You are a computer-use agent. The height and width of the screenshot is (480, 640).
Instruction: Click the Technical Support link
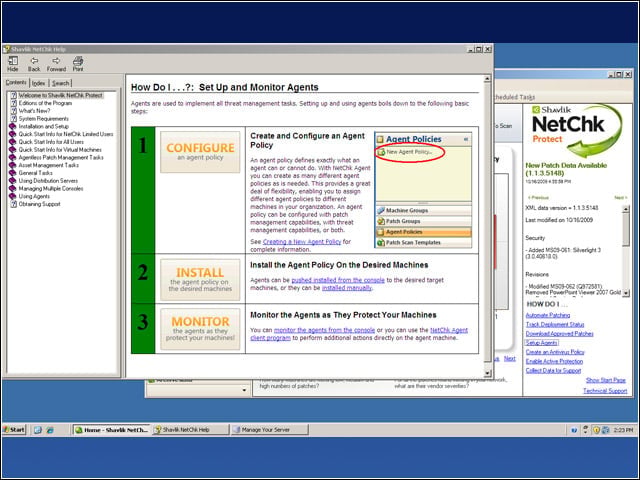click(x=605, y=391)
